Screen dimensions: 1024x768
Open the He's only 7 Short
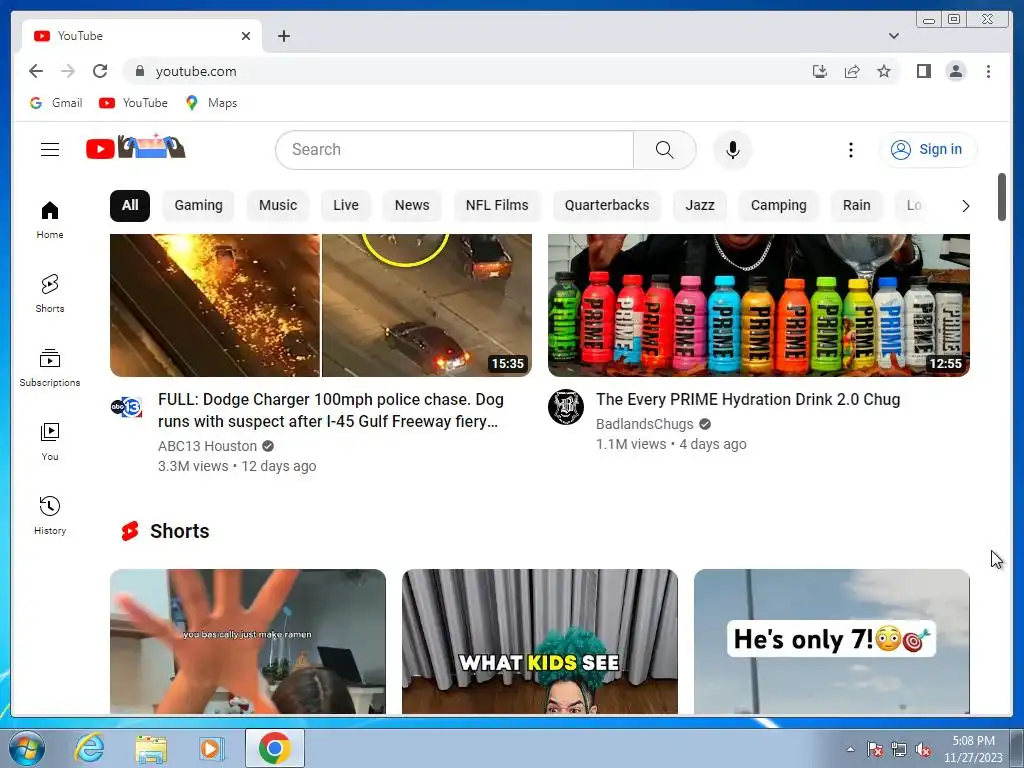tap(831, 641)
